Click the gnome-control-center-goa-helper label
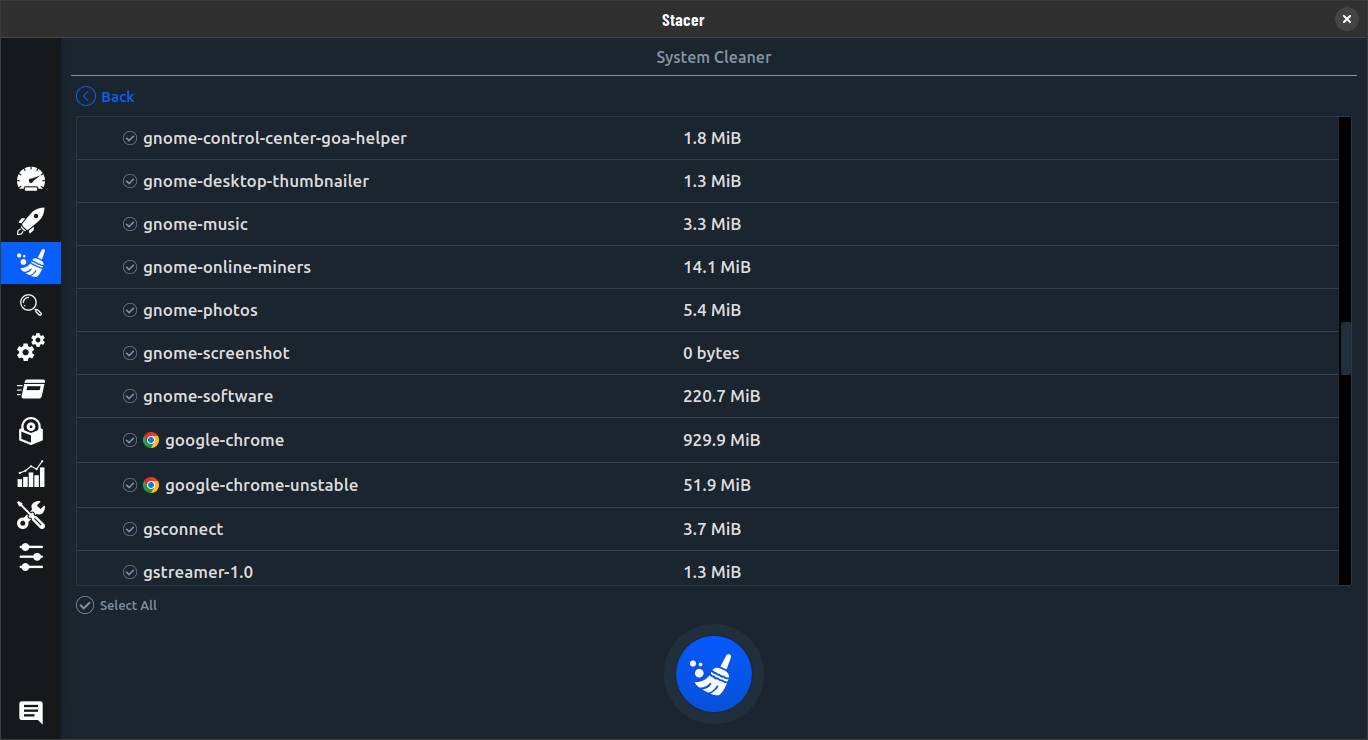The width and height of the screenshot is (1368, 740). click(275, 138)
